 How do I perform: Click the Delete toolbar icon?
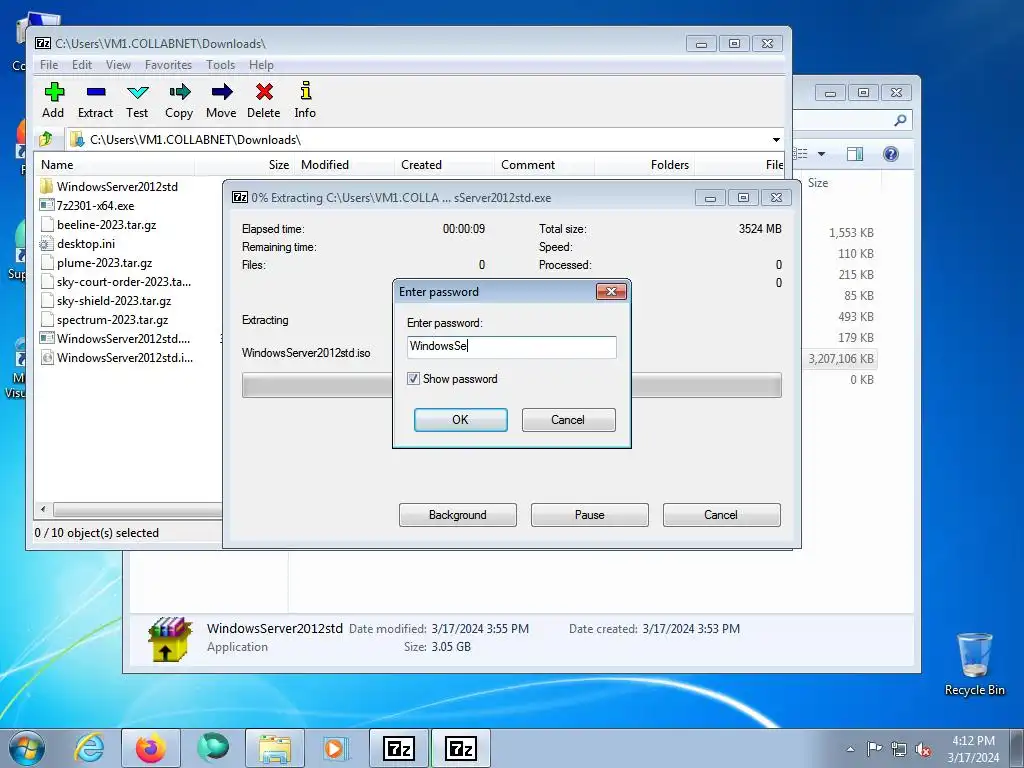tap(264, 92)
